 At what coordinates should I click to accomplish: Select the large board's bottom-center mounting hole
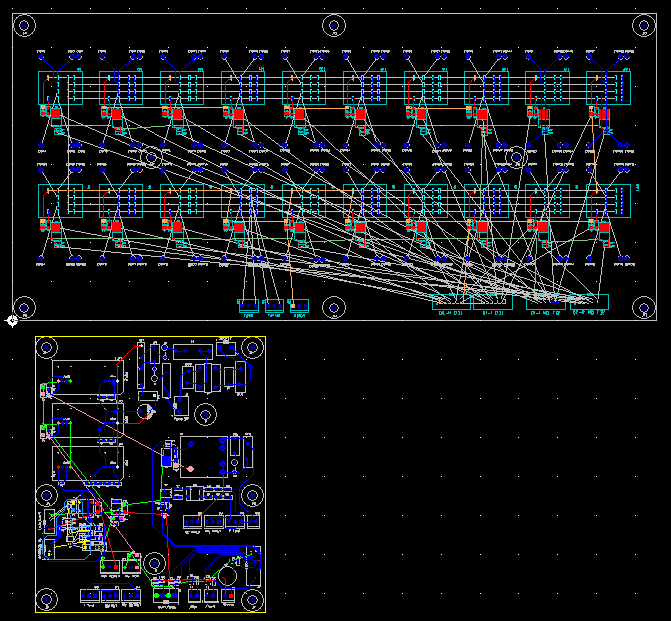pos(333,307)
